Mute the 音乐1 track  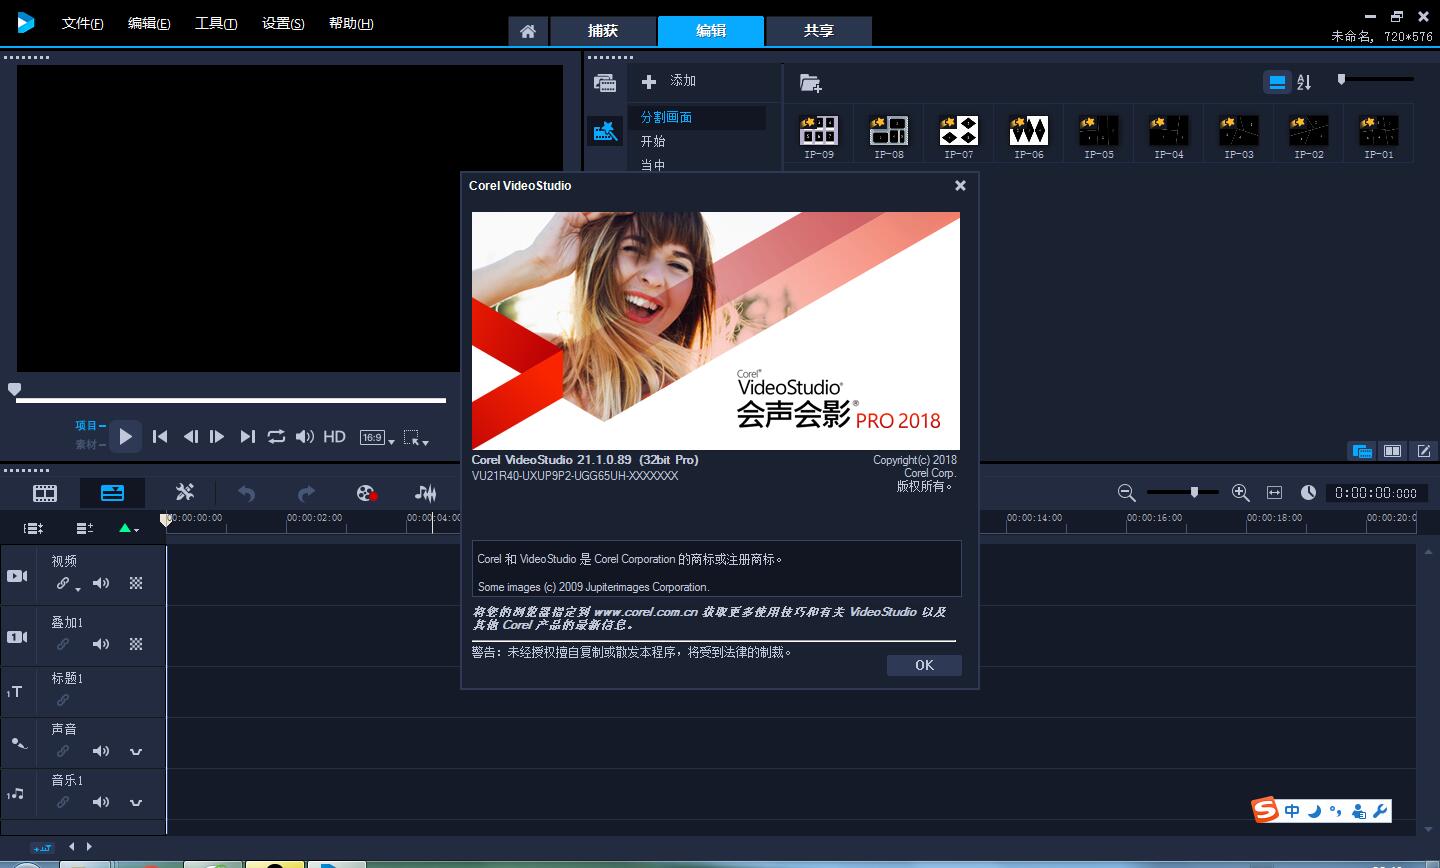tap(101, 802)
